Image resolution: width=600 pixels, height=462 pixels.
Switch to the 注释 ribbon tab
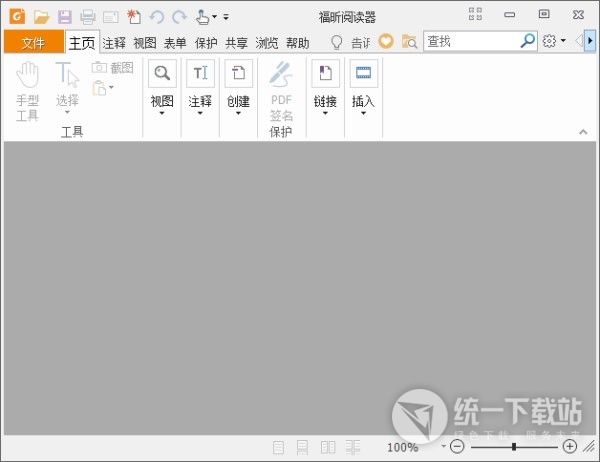coord(114,43)
